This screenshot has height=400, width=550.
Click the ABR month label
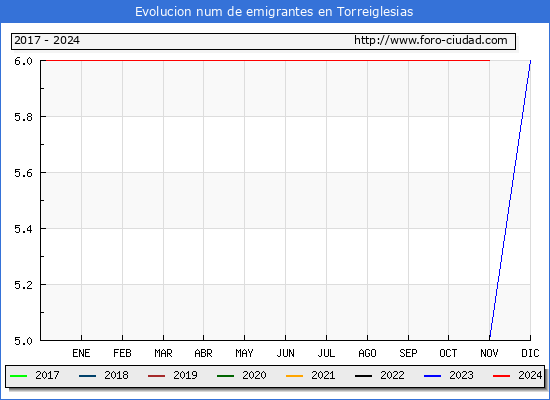[x=203, y=353]
